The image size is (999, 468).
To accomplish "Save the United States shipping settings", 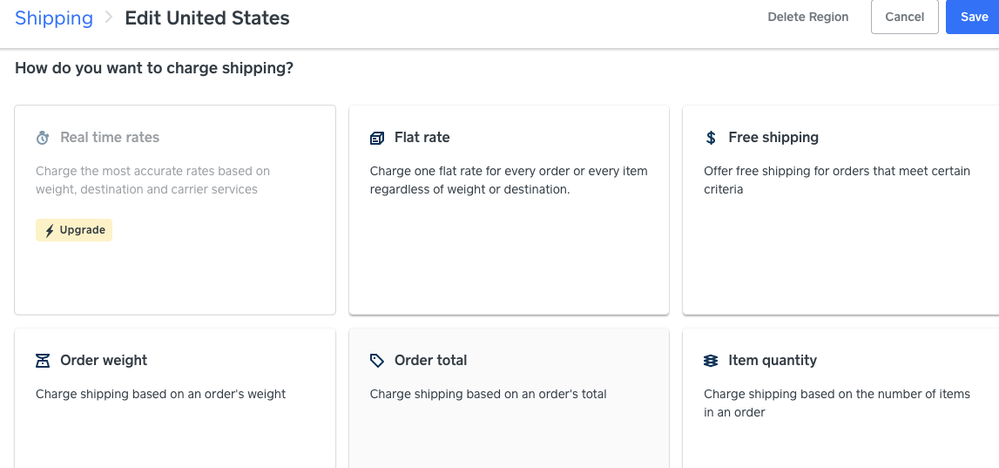I will pos(973,17).
